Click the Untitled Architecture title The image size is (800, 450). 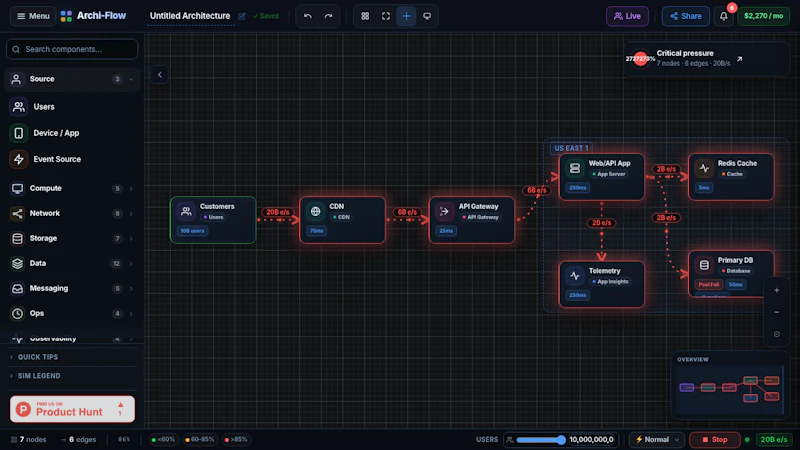pyautogui.click(x=190, y=16)
